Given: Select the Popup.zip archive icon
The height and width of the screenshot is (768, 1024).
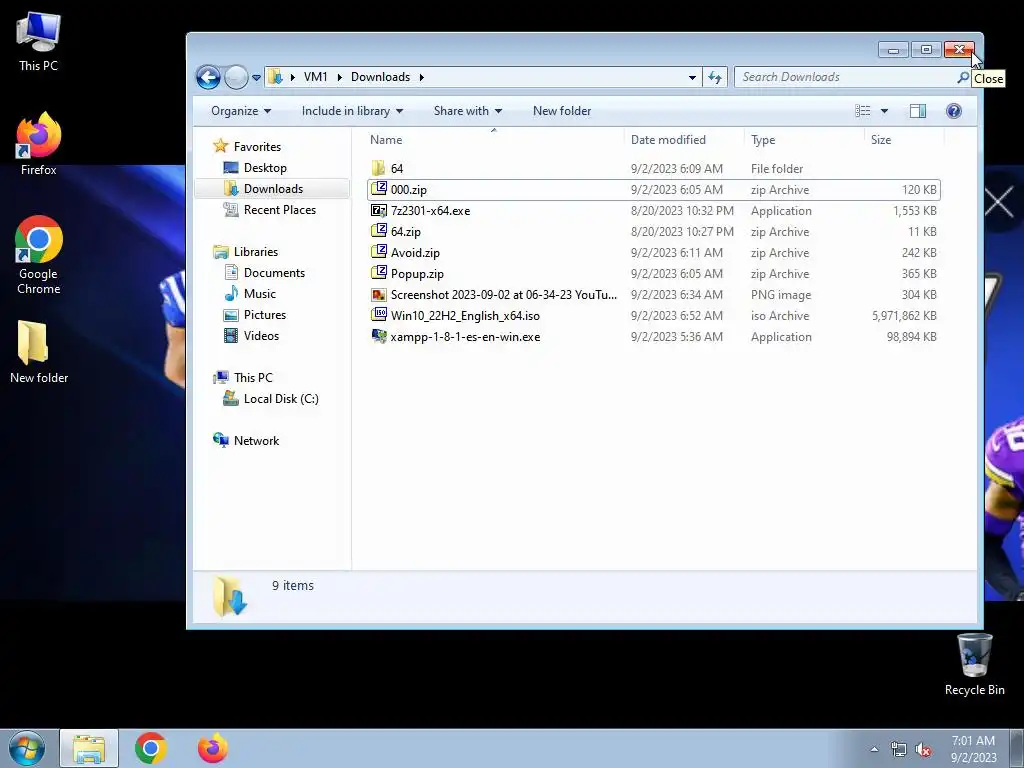Looking at the screenshot, I should (x=379, y=273).
